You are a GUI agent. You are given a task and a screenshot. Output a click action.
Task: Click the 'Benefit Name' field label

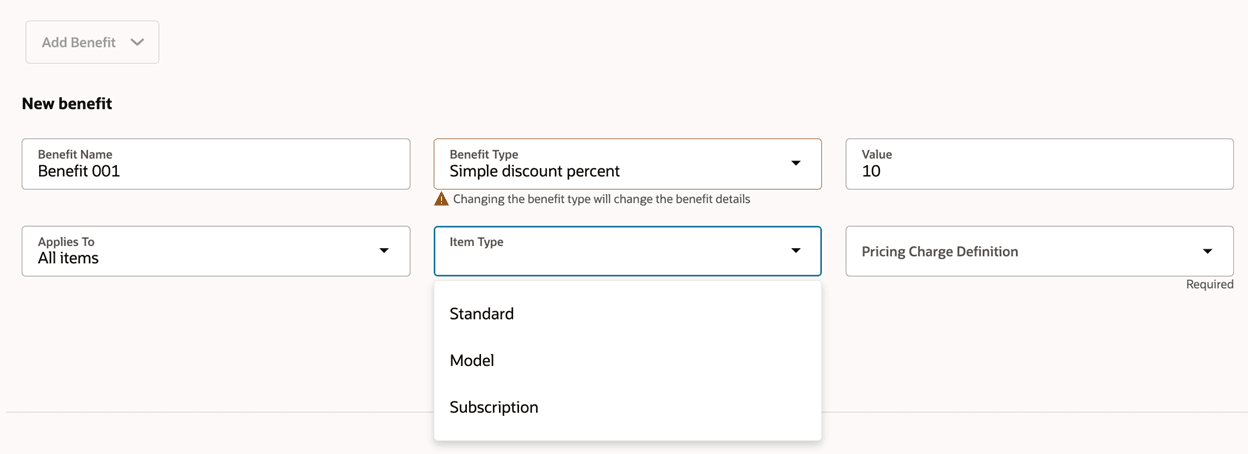[x=75, y=154]
